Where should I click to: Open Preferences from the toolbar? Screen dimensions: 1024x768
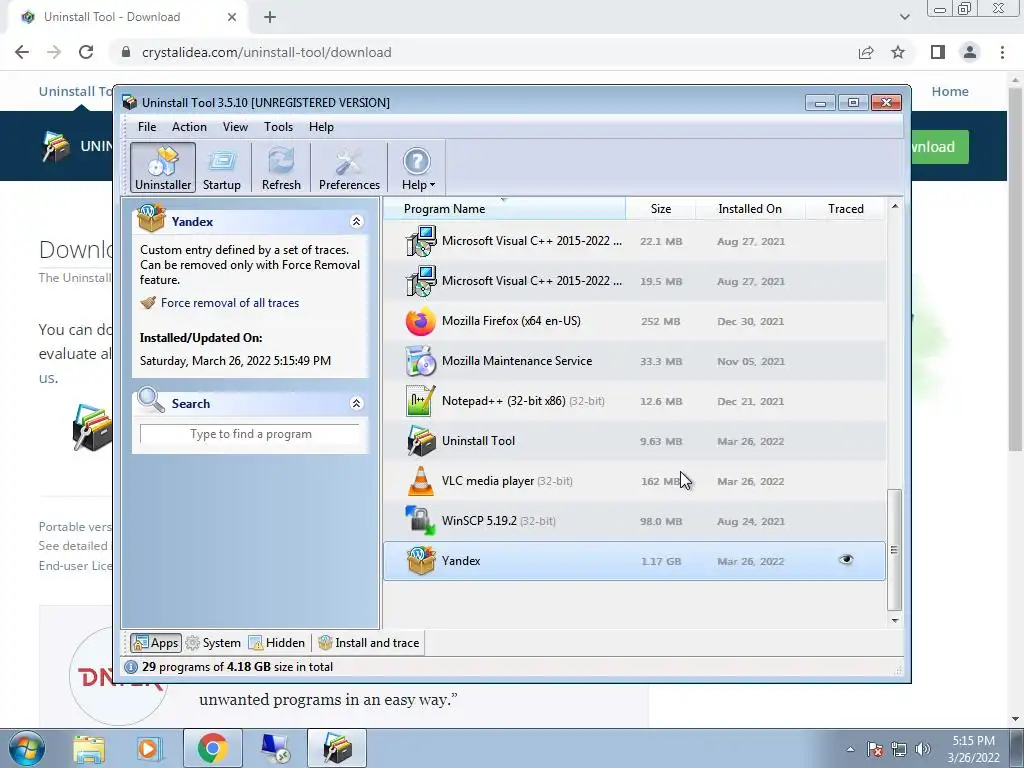[349, 168]
